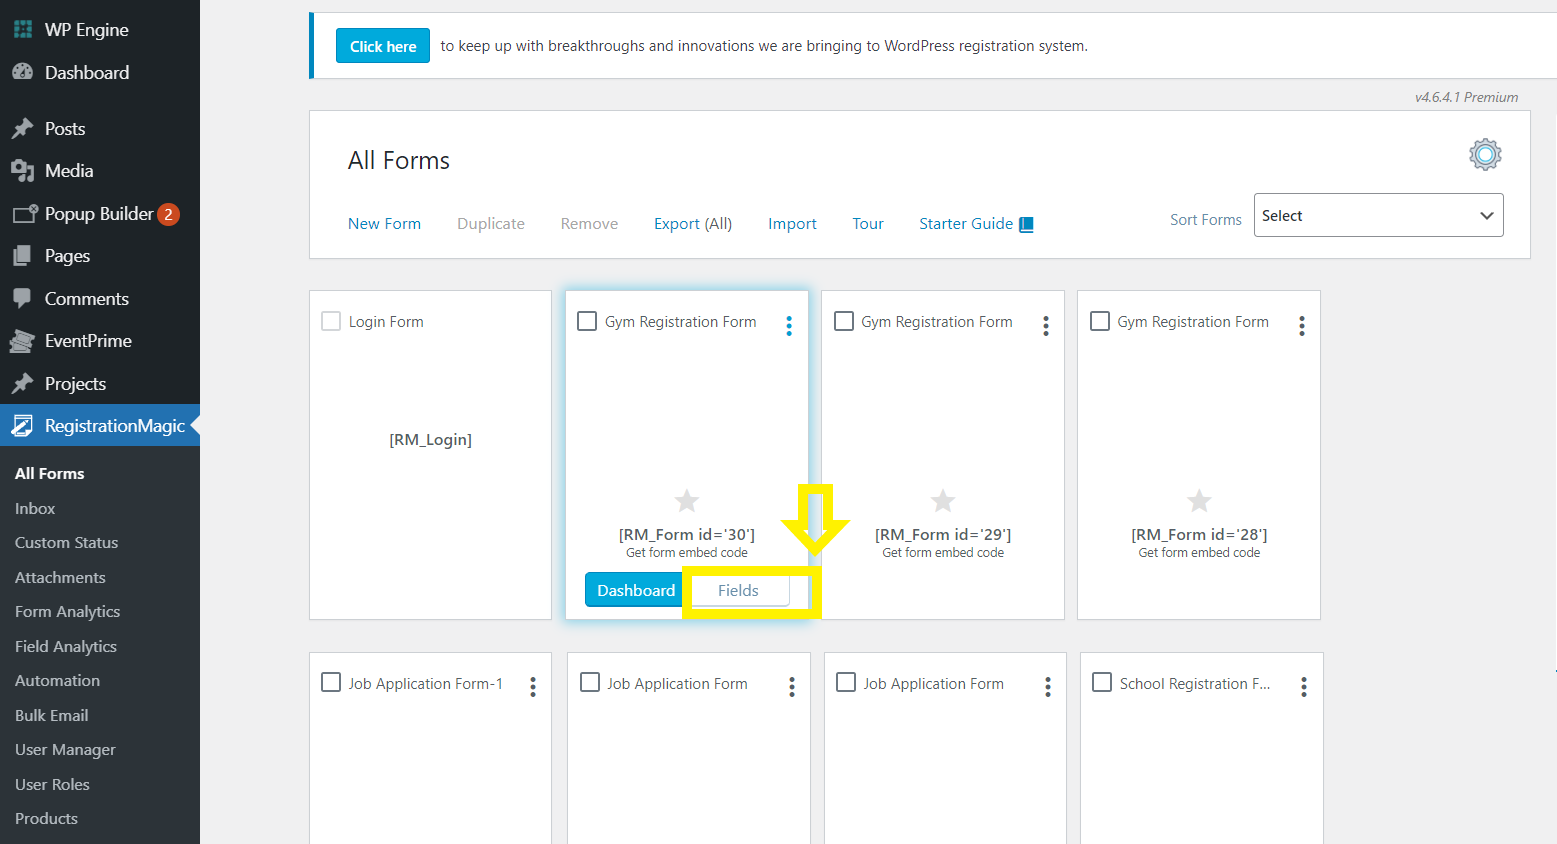This screenshot has width=1557, height=844.
Task: Open Products submenu item
Action: coord(47,819)
